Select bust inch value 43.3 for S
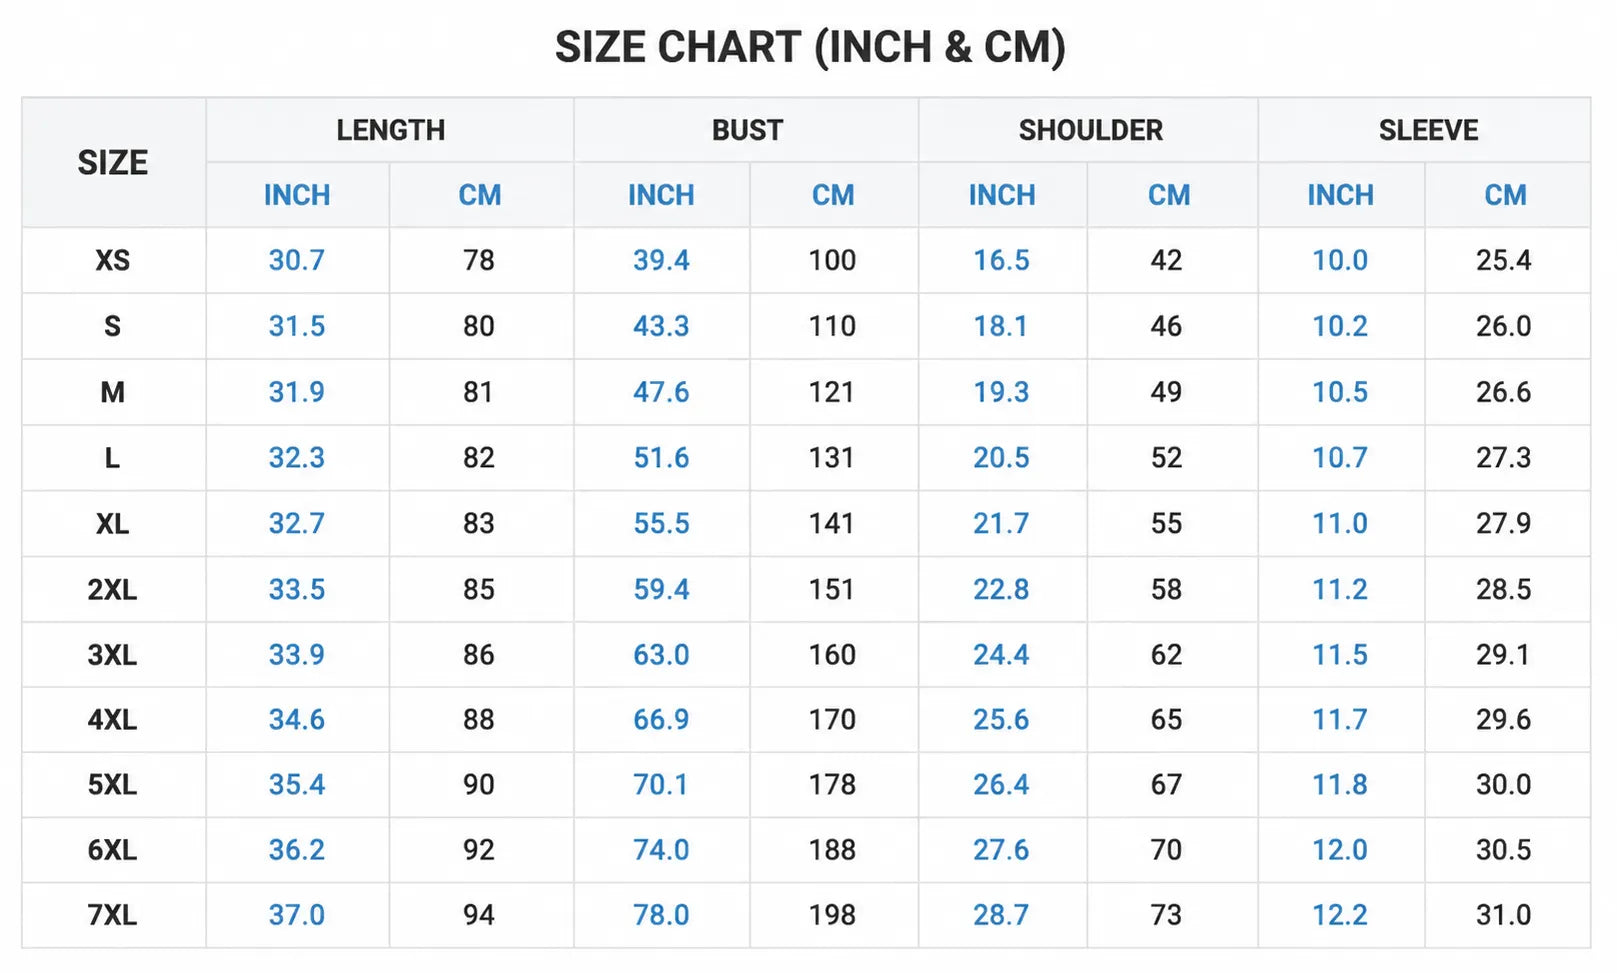 coord(661,326)
